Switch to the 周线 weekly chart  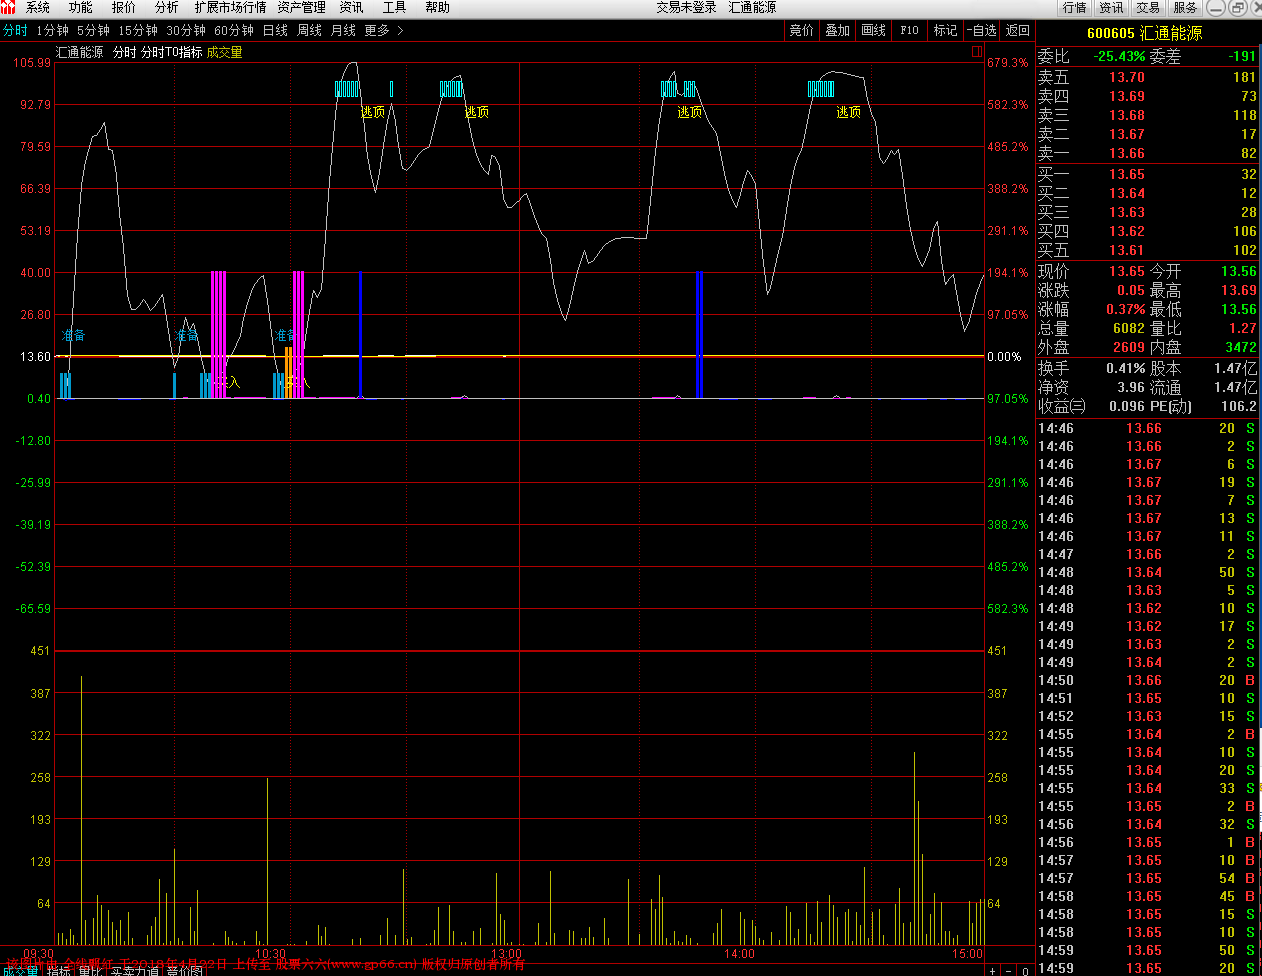(x=309, y=30)
